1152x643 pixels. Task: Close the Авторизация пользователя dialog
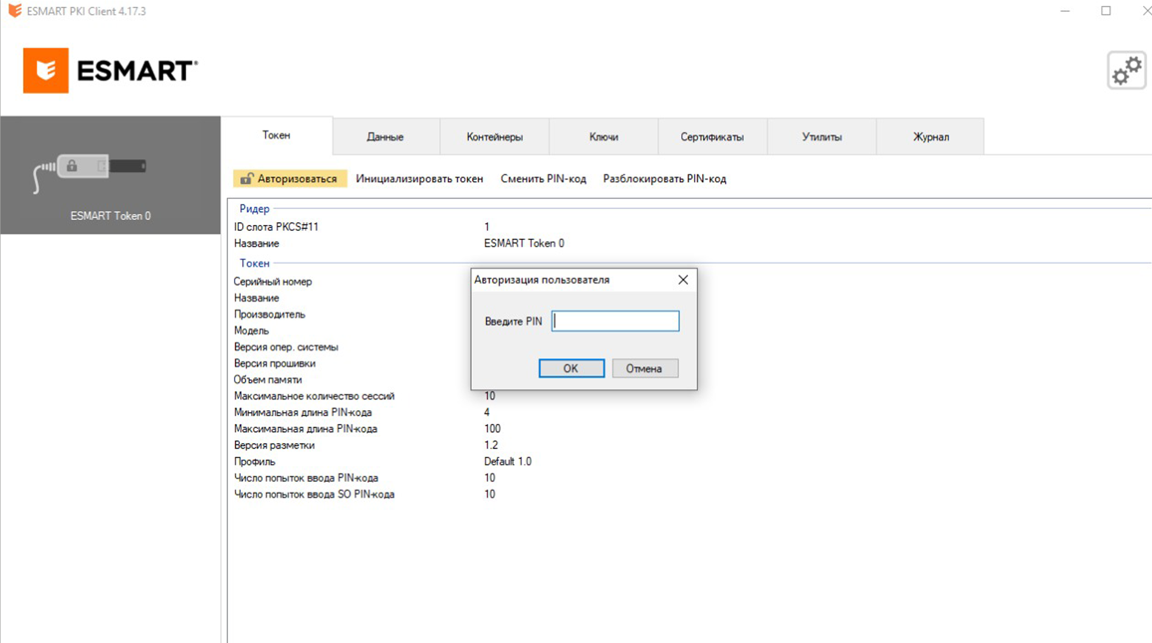683,280
